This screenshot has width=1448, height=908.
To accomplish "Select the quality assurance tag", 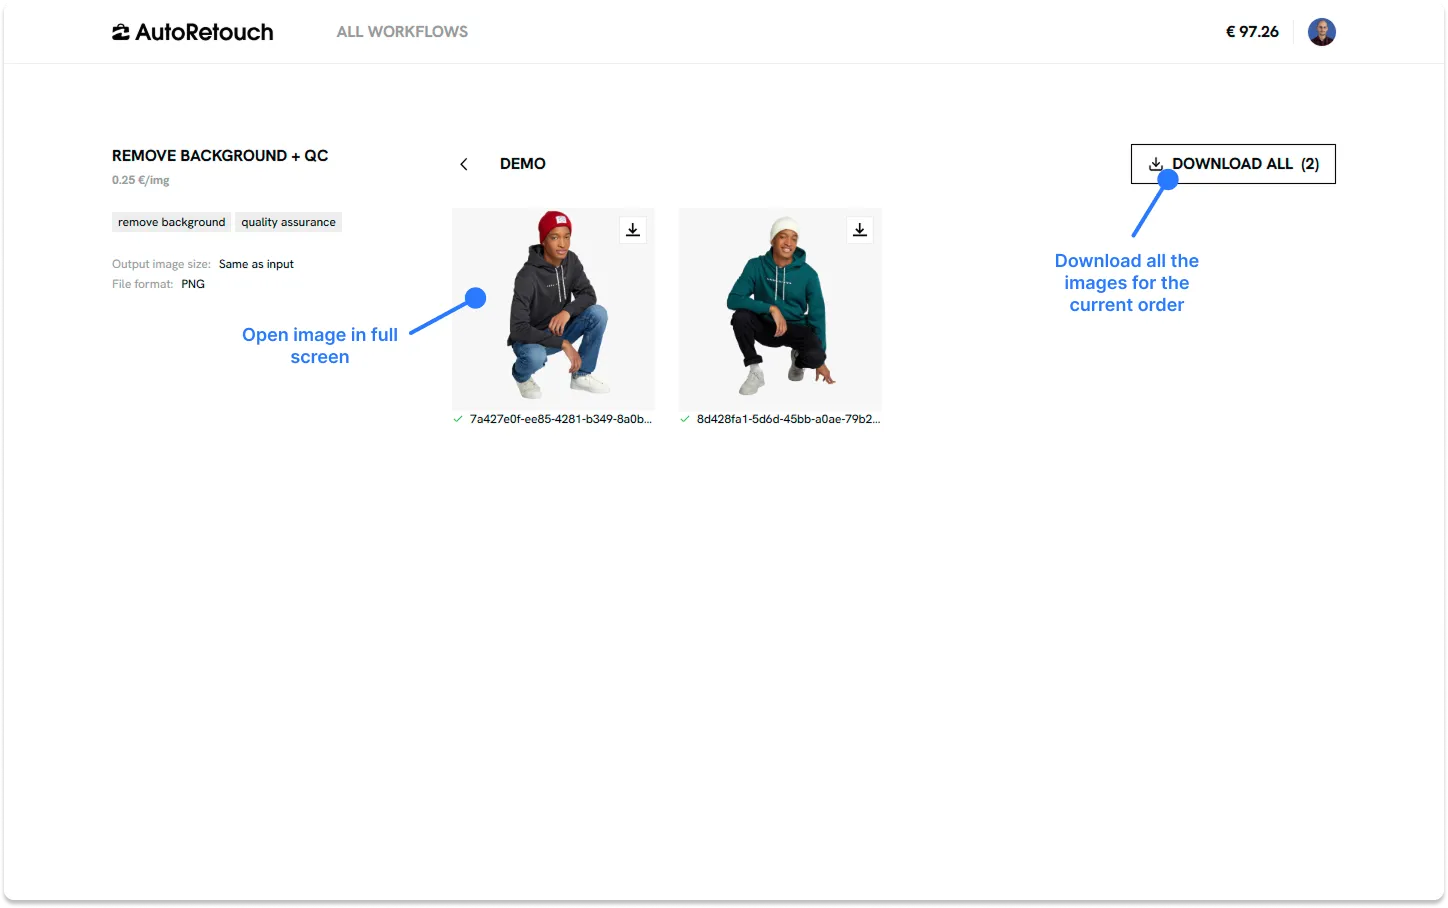I will 288,221.
